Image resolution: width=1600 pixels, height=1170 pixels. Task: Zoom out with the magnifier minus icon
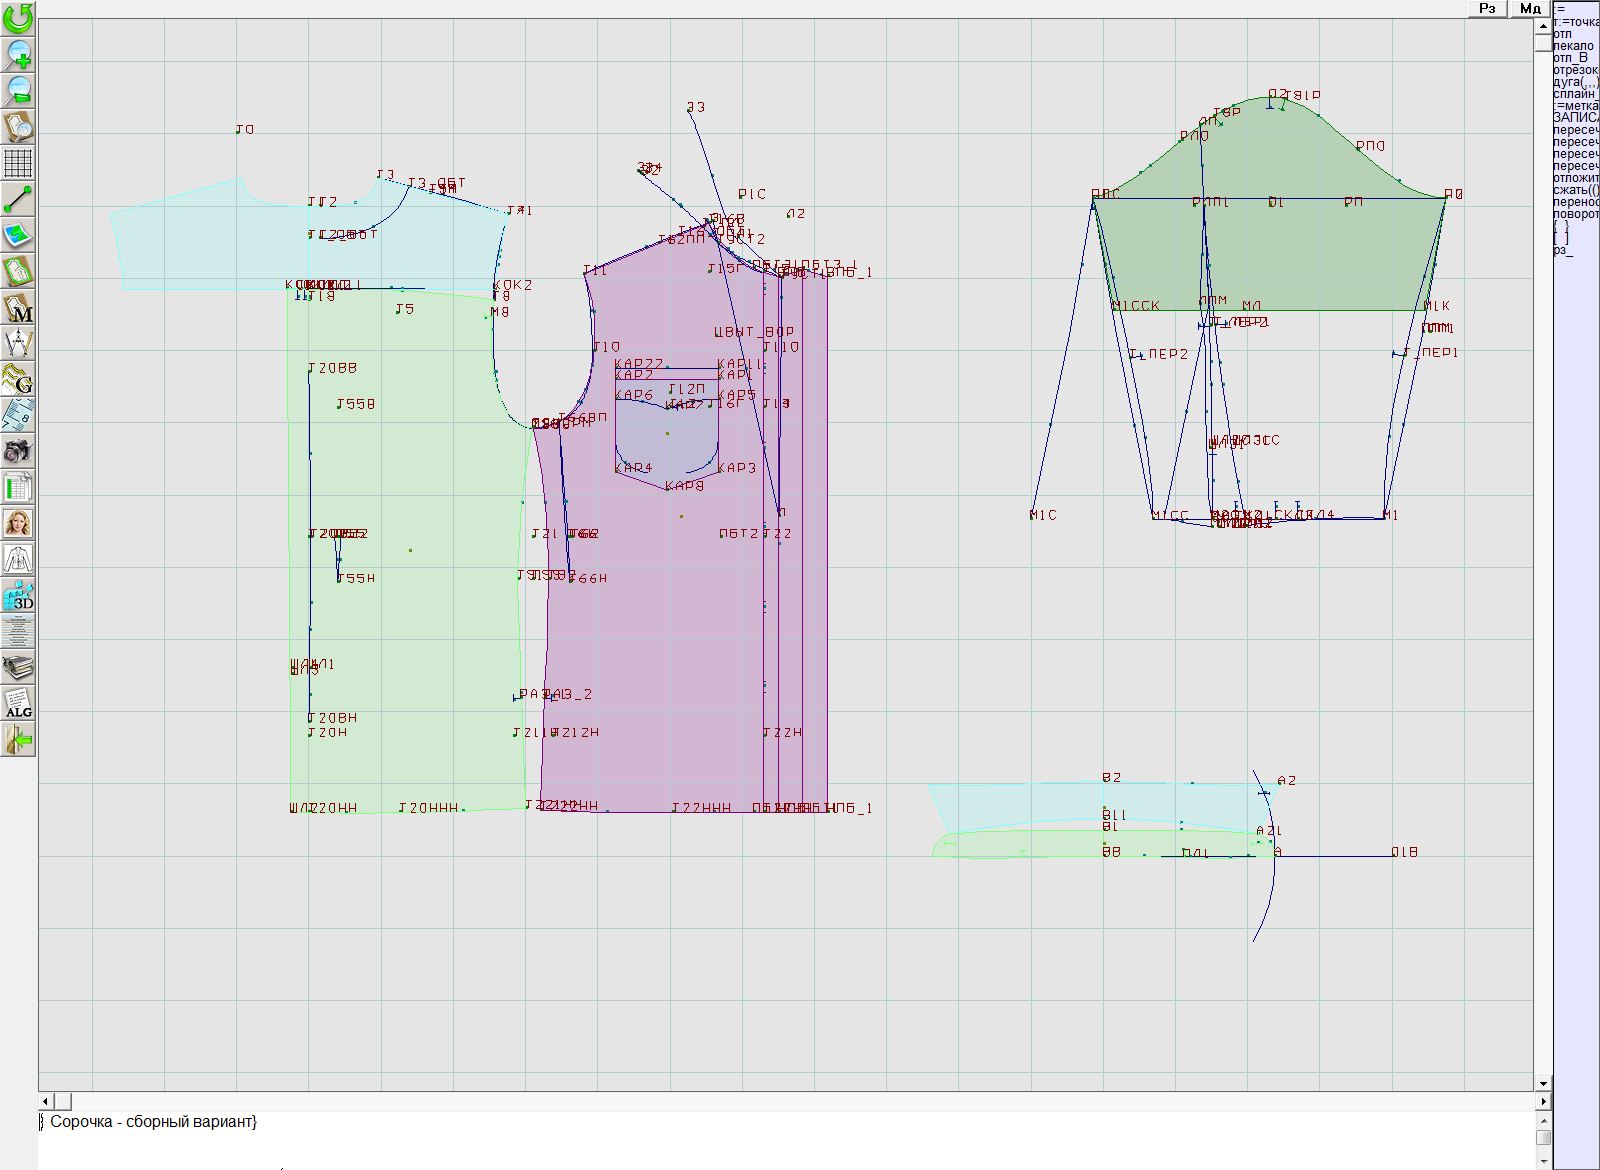coord(18,90)
